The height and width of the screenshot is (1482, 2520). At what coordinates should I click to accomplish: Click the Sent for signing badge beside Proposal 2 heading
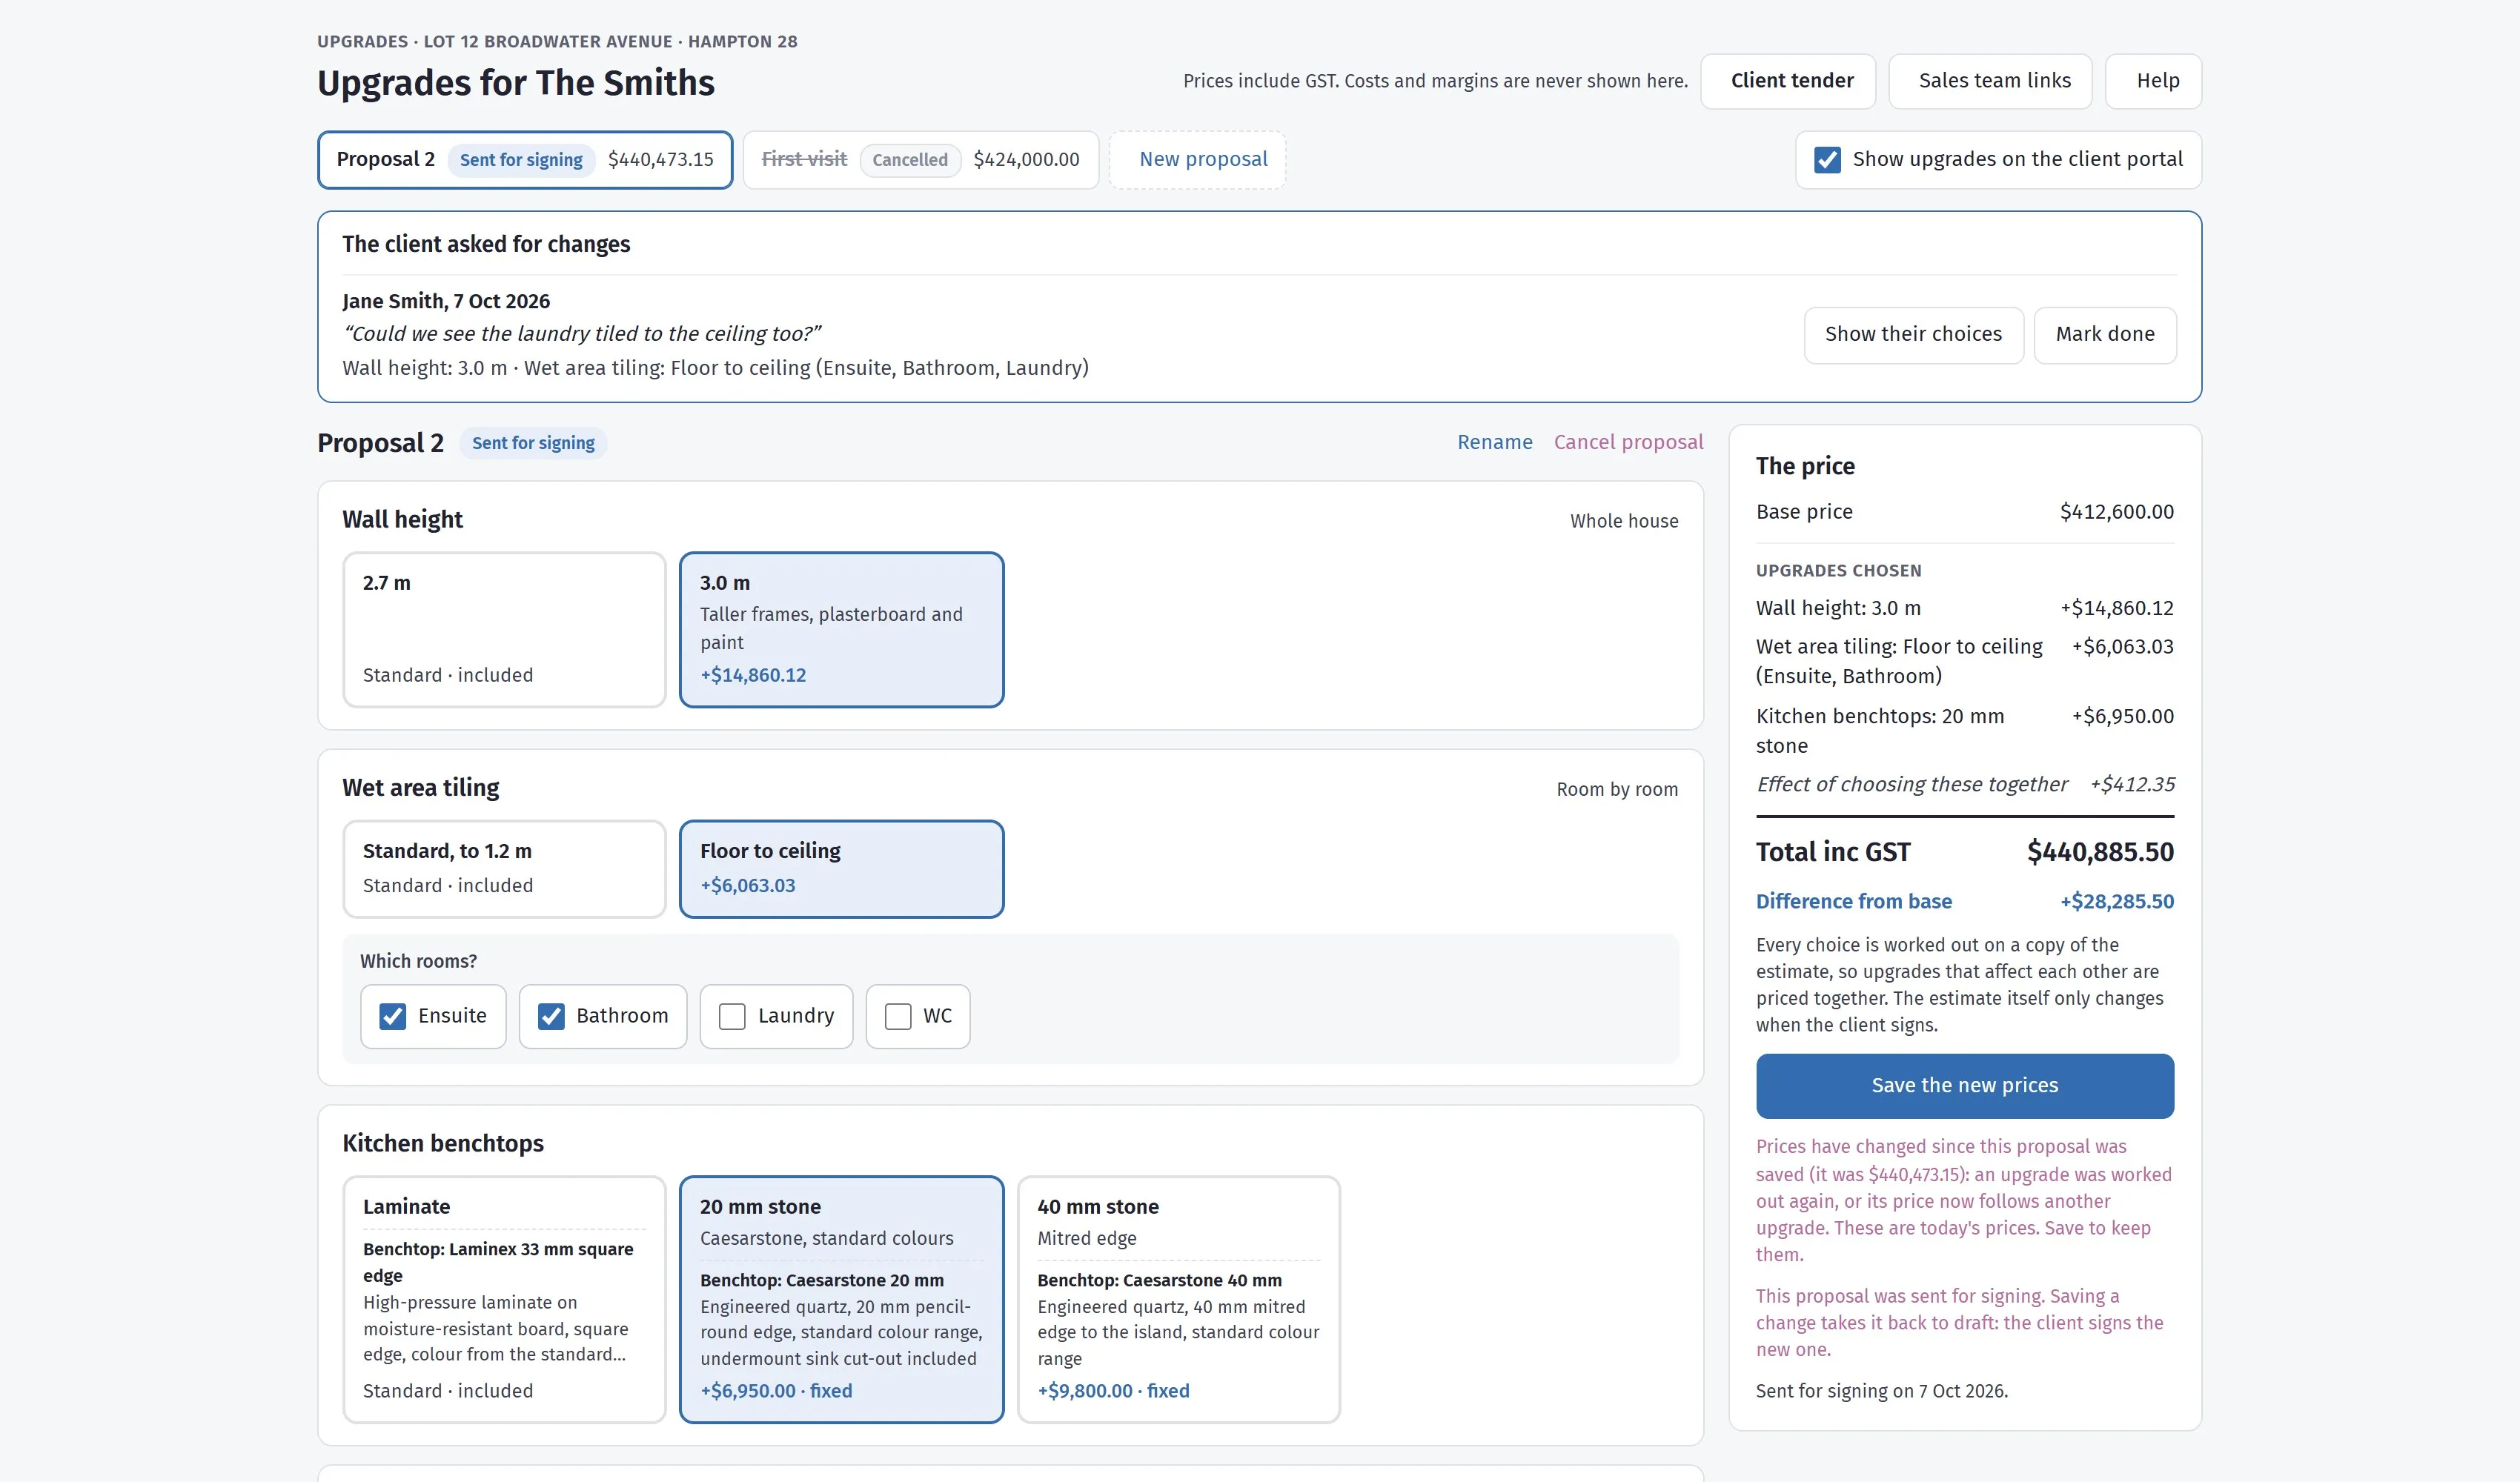point(533,443)
